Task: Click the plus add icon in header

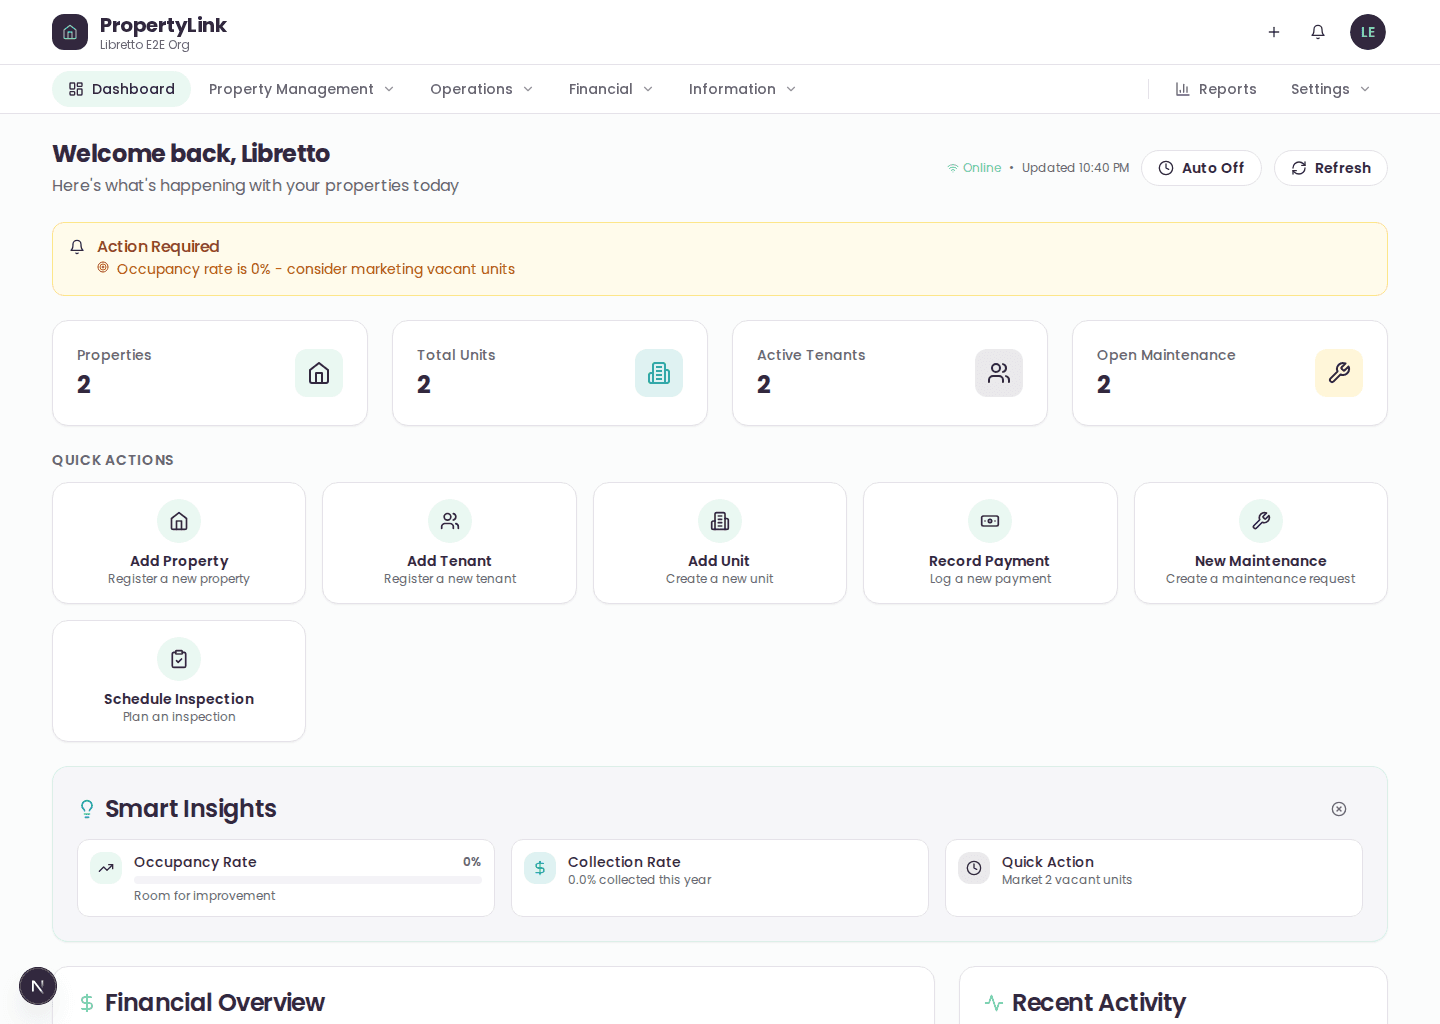Action: 1274,32
